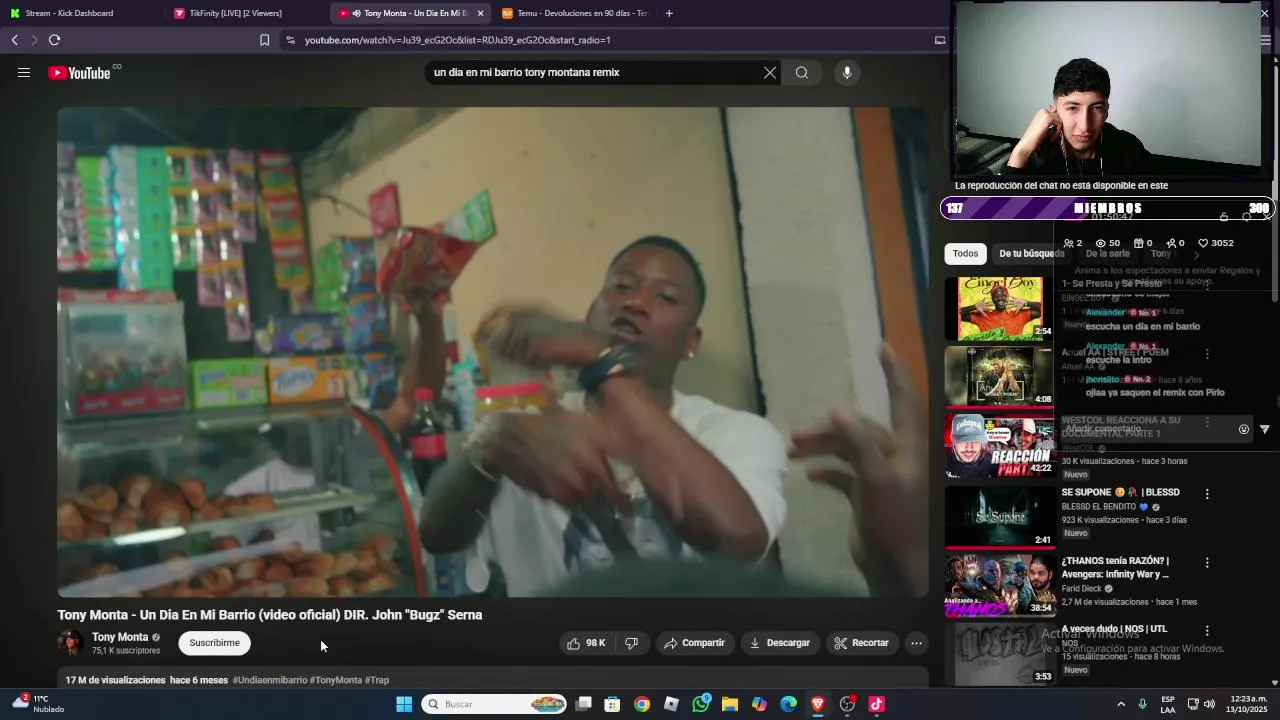The image size is (1280, 720).
Task: Send the comment with the paper-plane icon
Action: point(1264,429)
